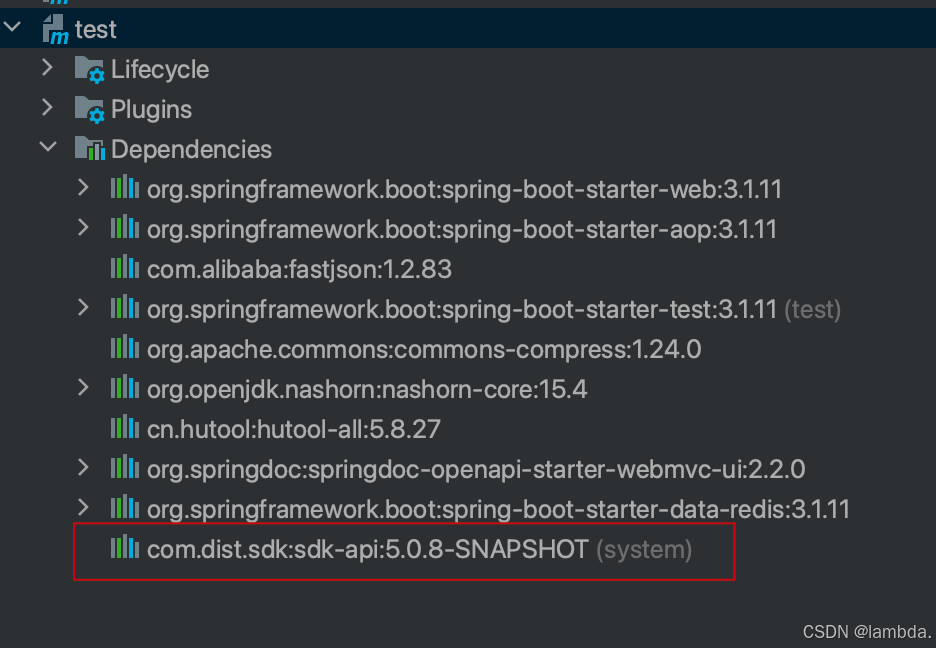This screenshot has height=648, width=936.
Task: Expand springdoc-openapi-starter-webmvc-ui dependency
Action: [84, 468]
